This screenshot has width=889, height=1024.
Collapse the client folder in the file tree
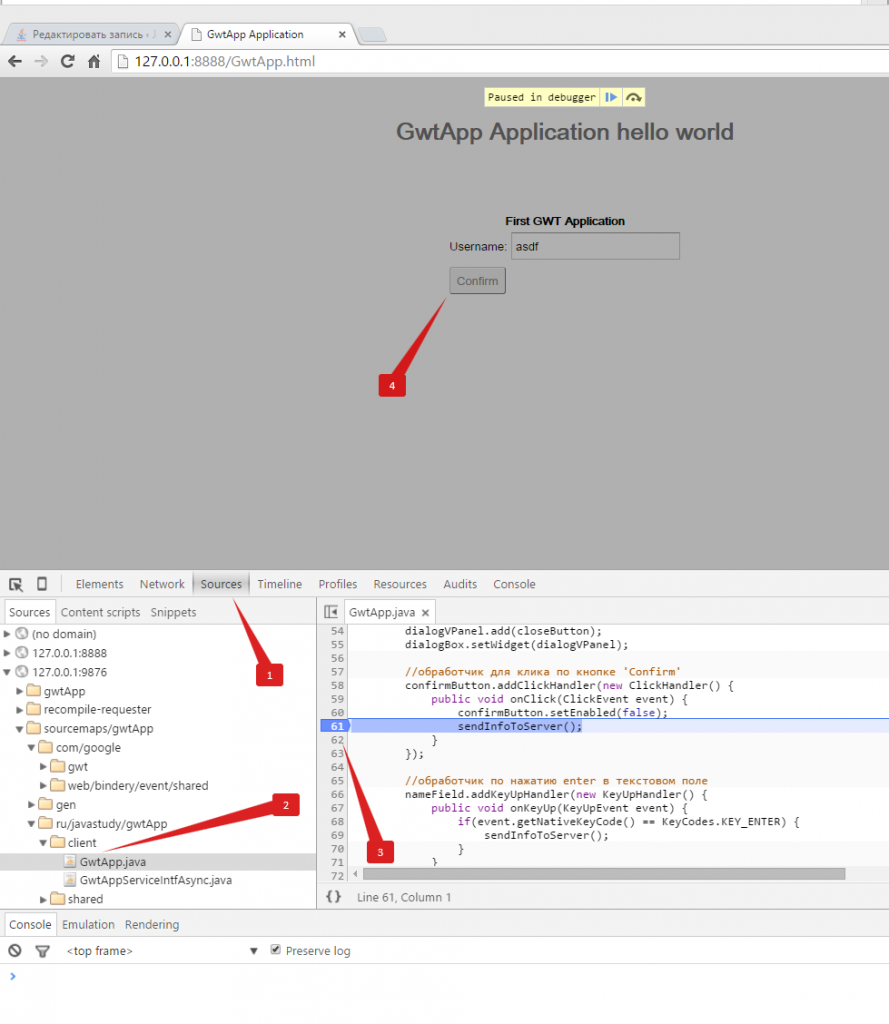[45, 842]
